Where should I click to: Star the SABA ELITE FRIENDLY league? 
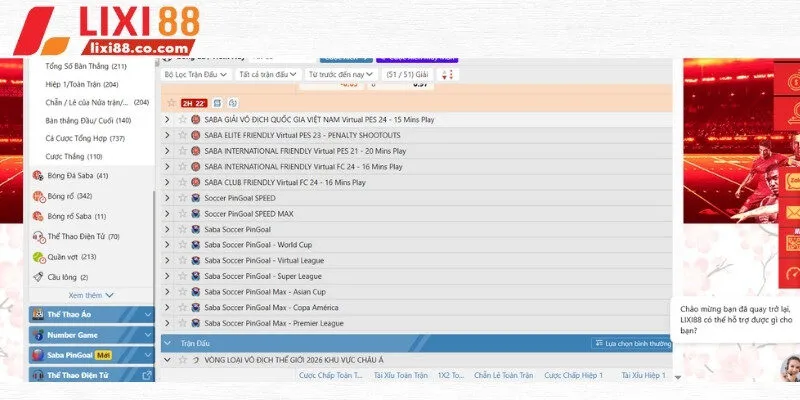coord(182,135)
